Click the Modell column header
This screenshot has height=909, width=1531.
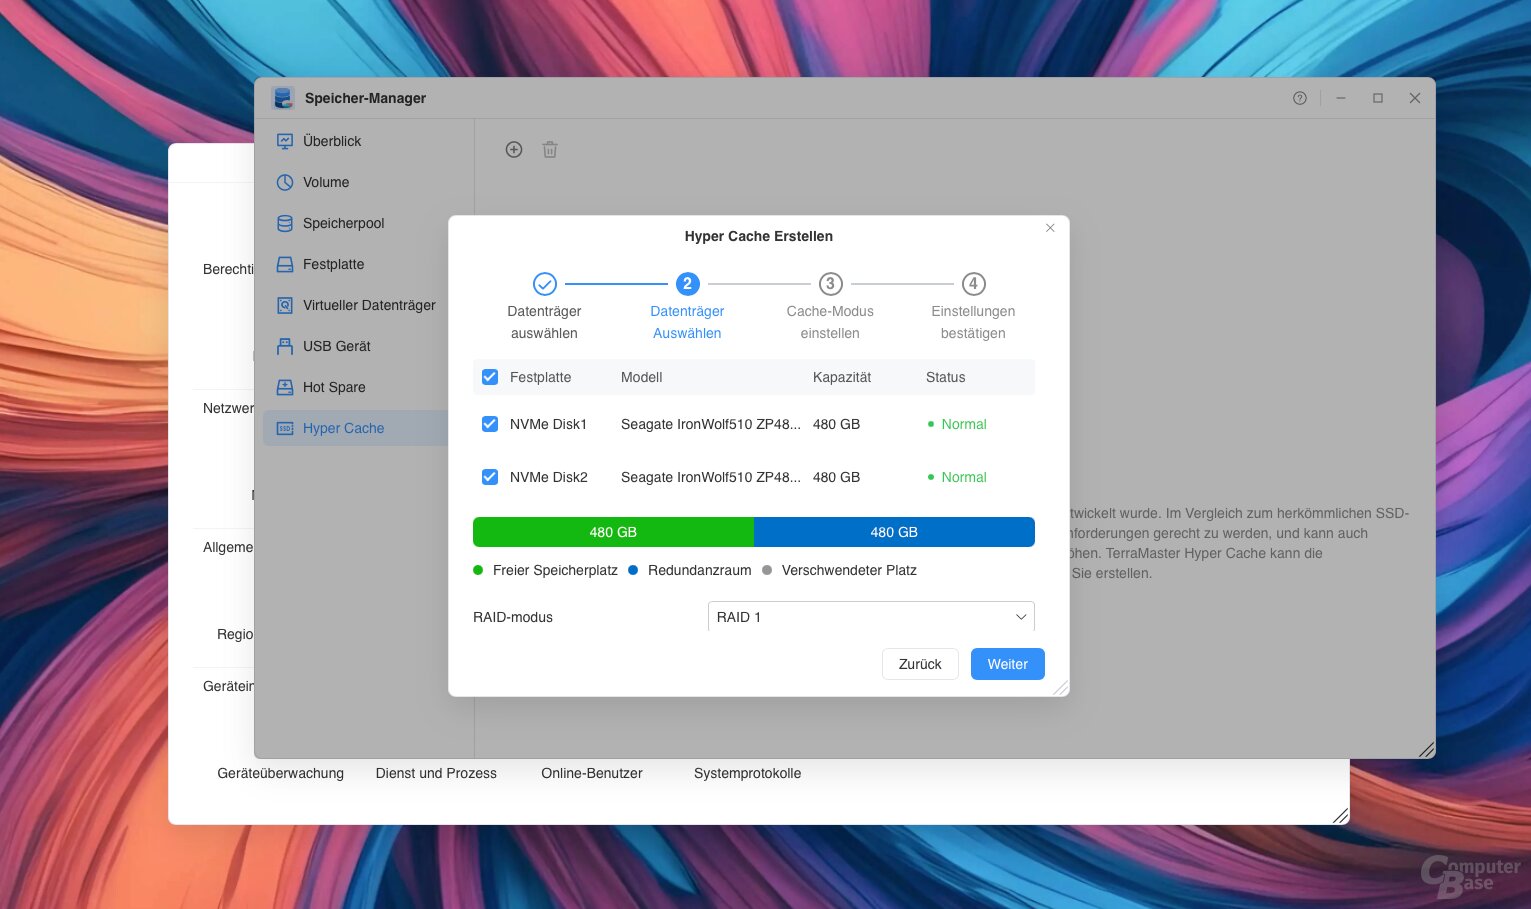(x=642, y=377)
